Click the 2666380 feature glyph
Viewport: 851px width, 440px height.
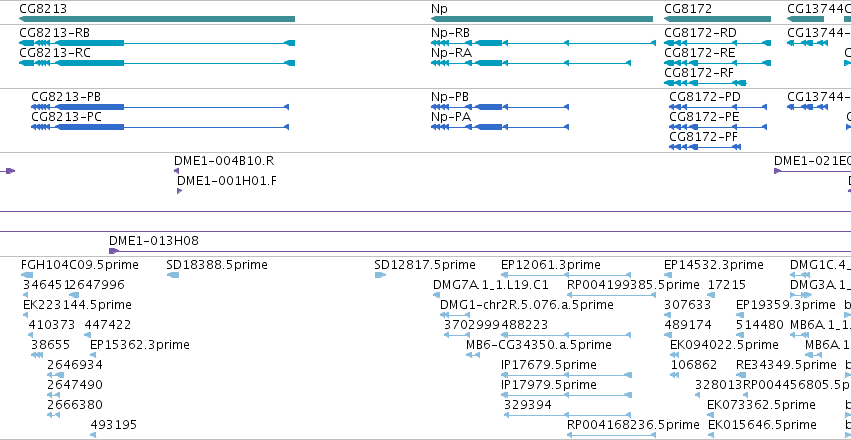tap(53, 415)
